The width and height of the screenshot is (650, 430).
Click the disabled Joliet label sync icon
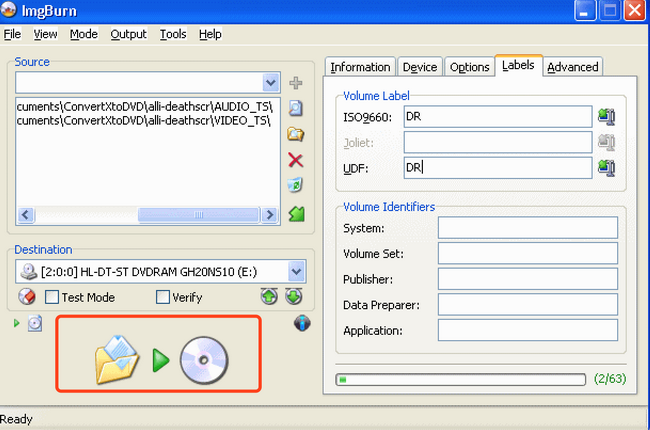coord(606,143)
